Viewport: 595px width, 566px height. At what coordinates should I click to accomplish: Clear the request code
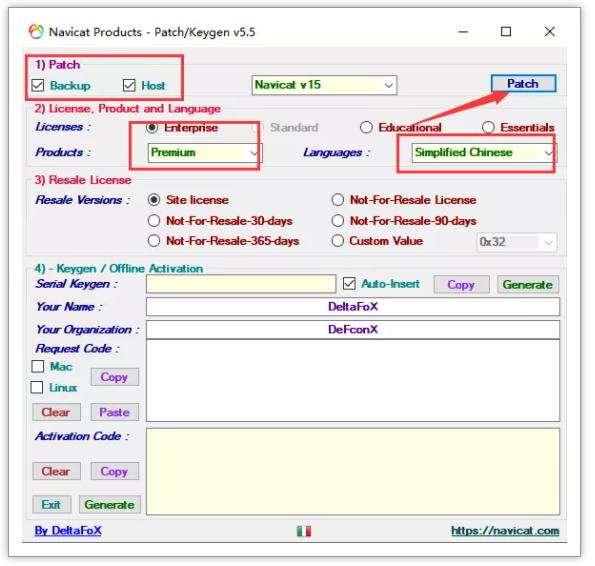(x=56, y=412)
